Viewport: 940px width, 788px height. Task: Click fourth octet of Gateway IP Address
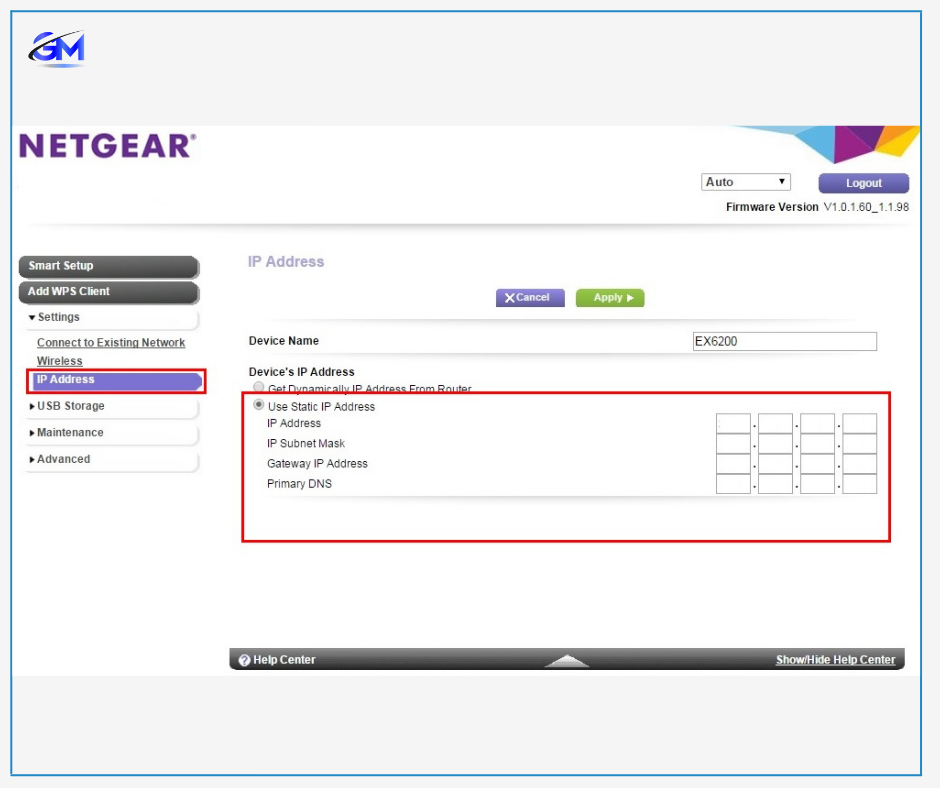pyautogui.click(x=859, y=464)
